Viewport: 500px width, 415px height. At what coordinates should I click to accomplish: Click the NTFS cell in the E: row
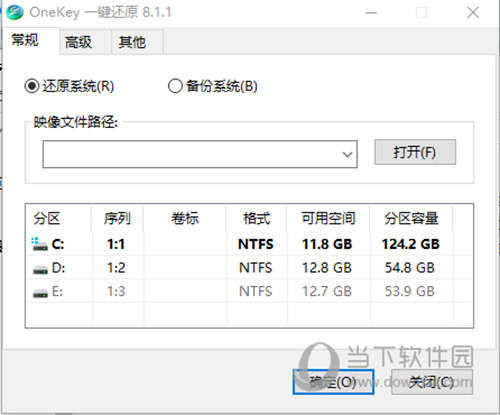[x=256, y=291]
